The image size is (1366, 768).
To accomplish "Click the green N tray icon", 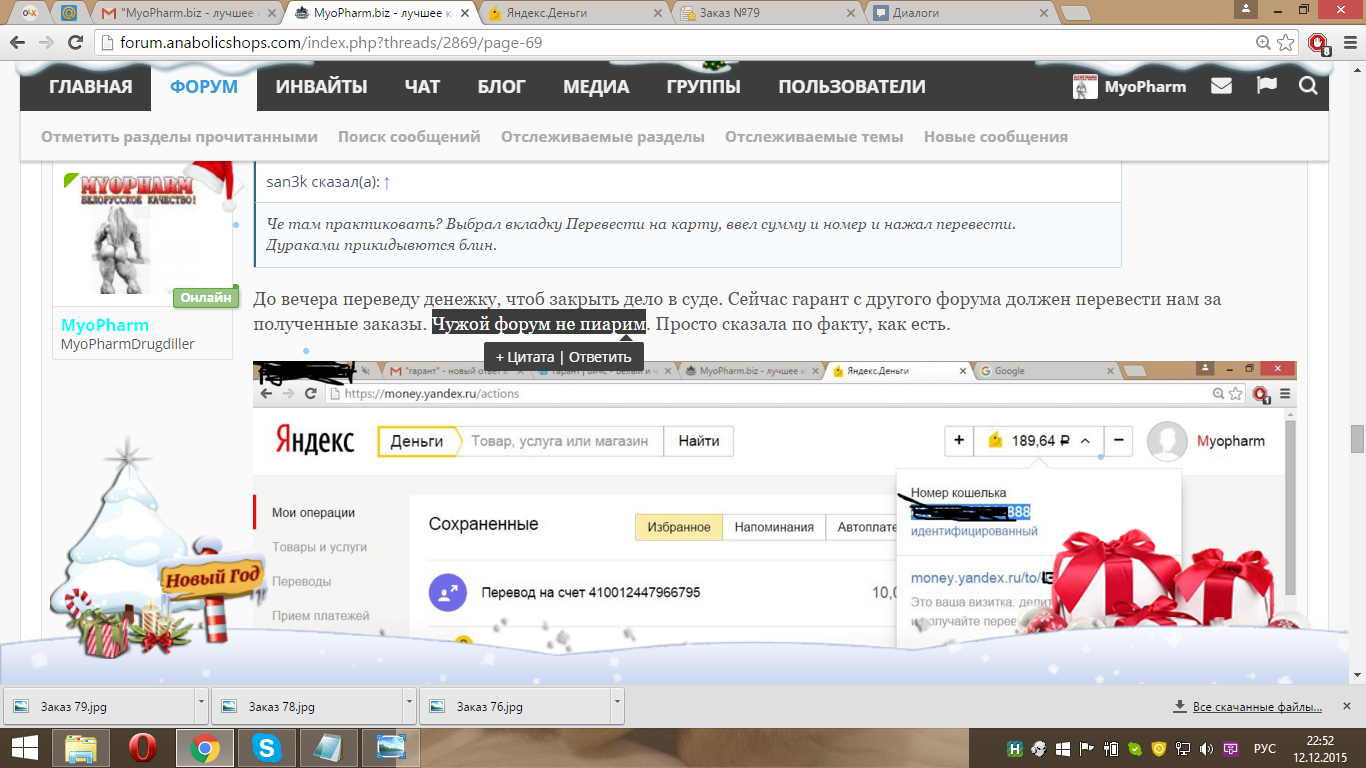I will 1015,748.
